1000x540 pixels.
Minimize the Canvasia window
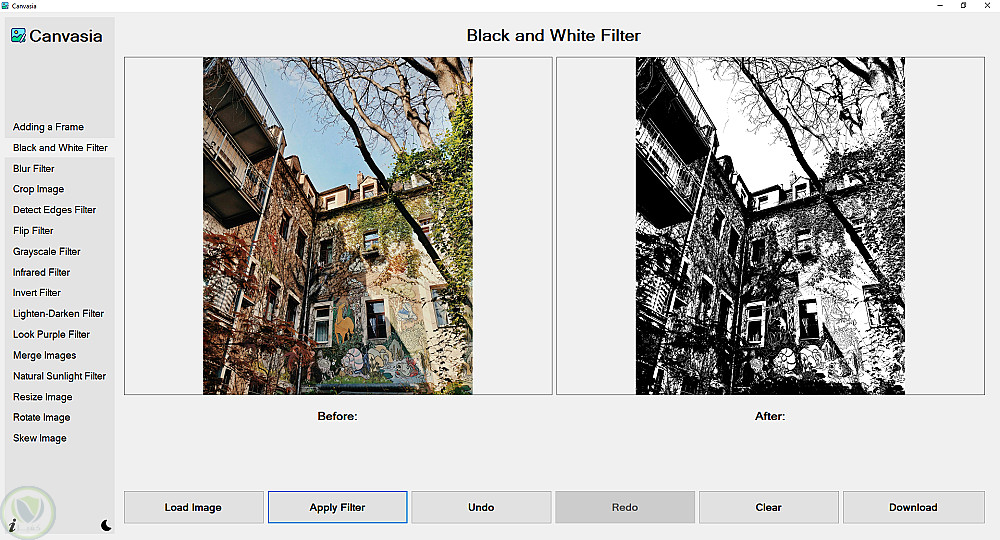click(940, 5)
